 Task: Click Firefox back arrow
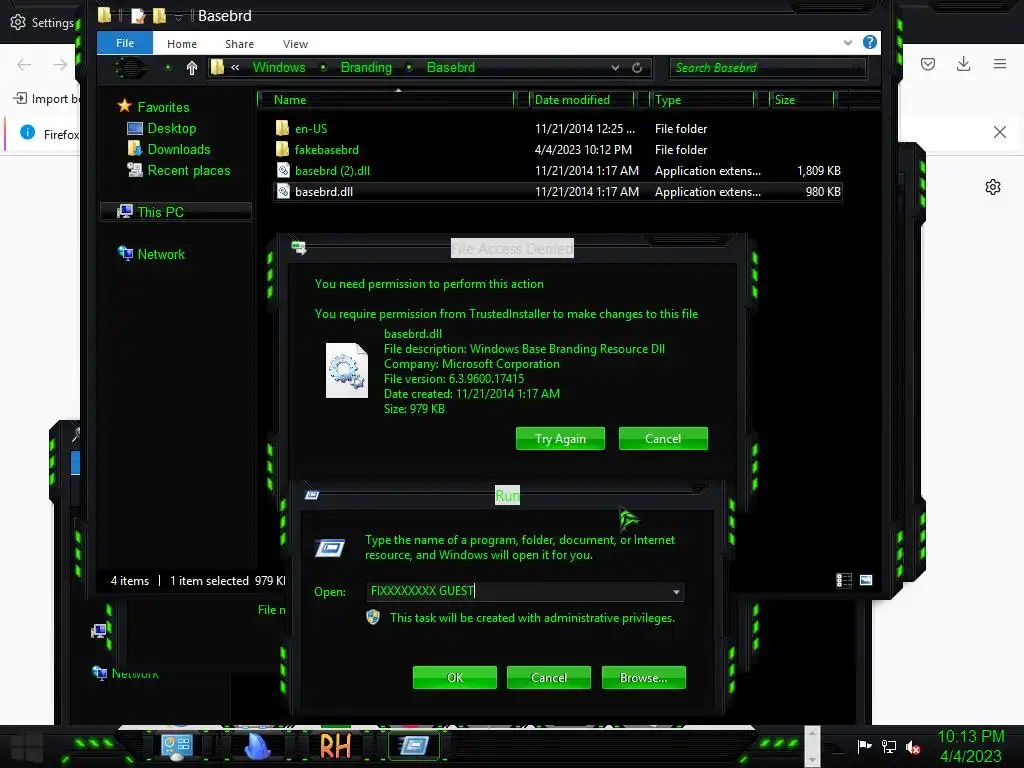[x=24, y=64]
